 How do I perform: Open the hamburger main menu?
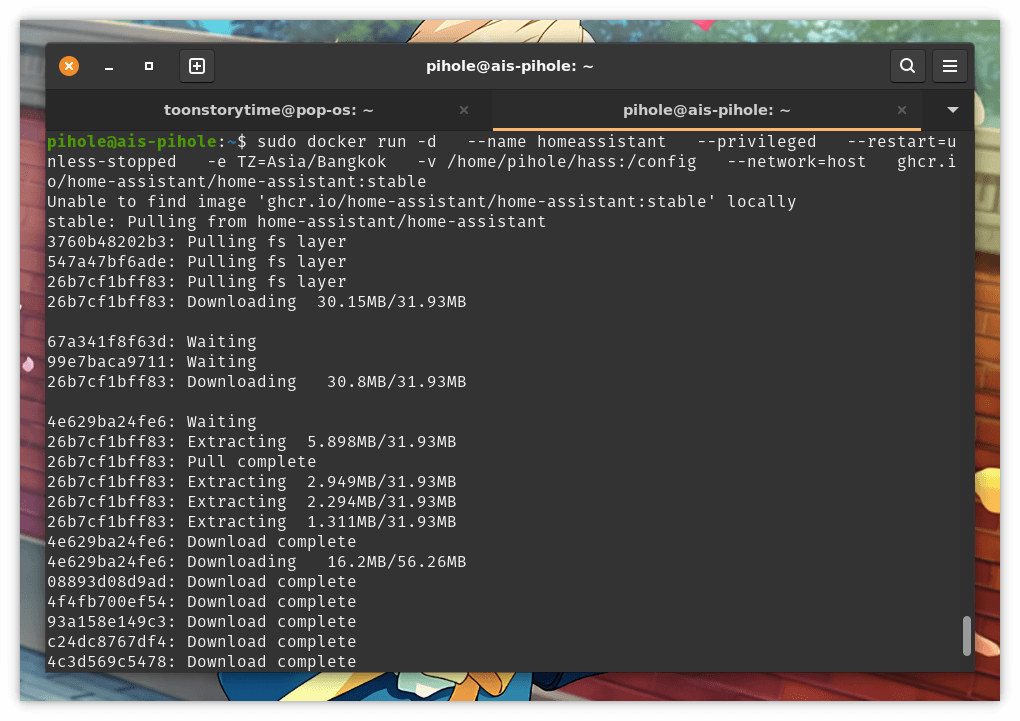click(950, 66)
